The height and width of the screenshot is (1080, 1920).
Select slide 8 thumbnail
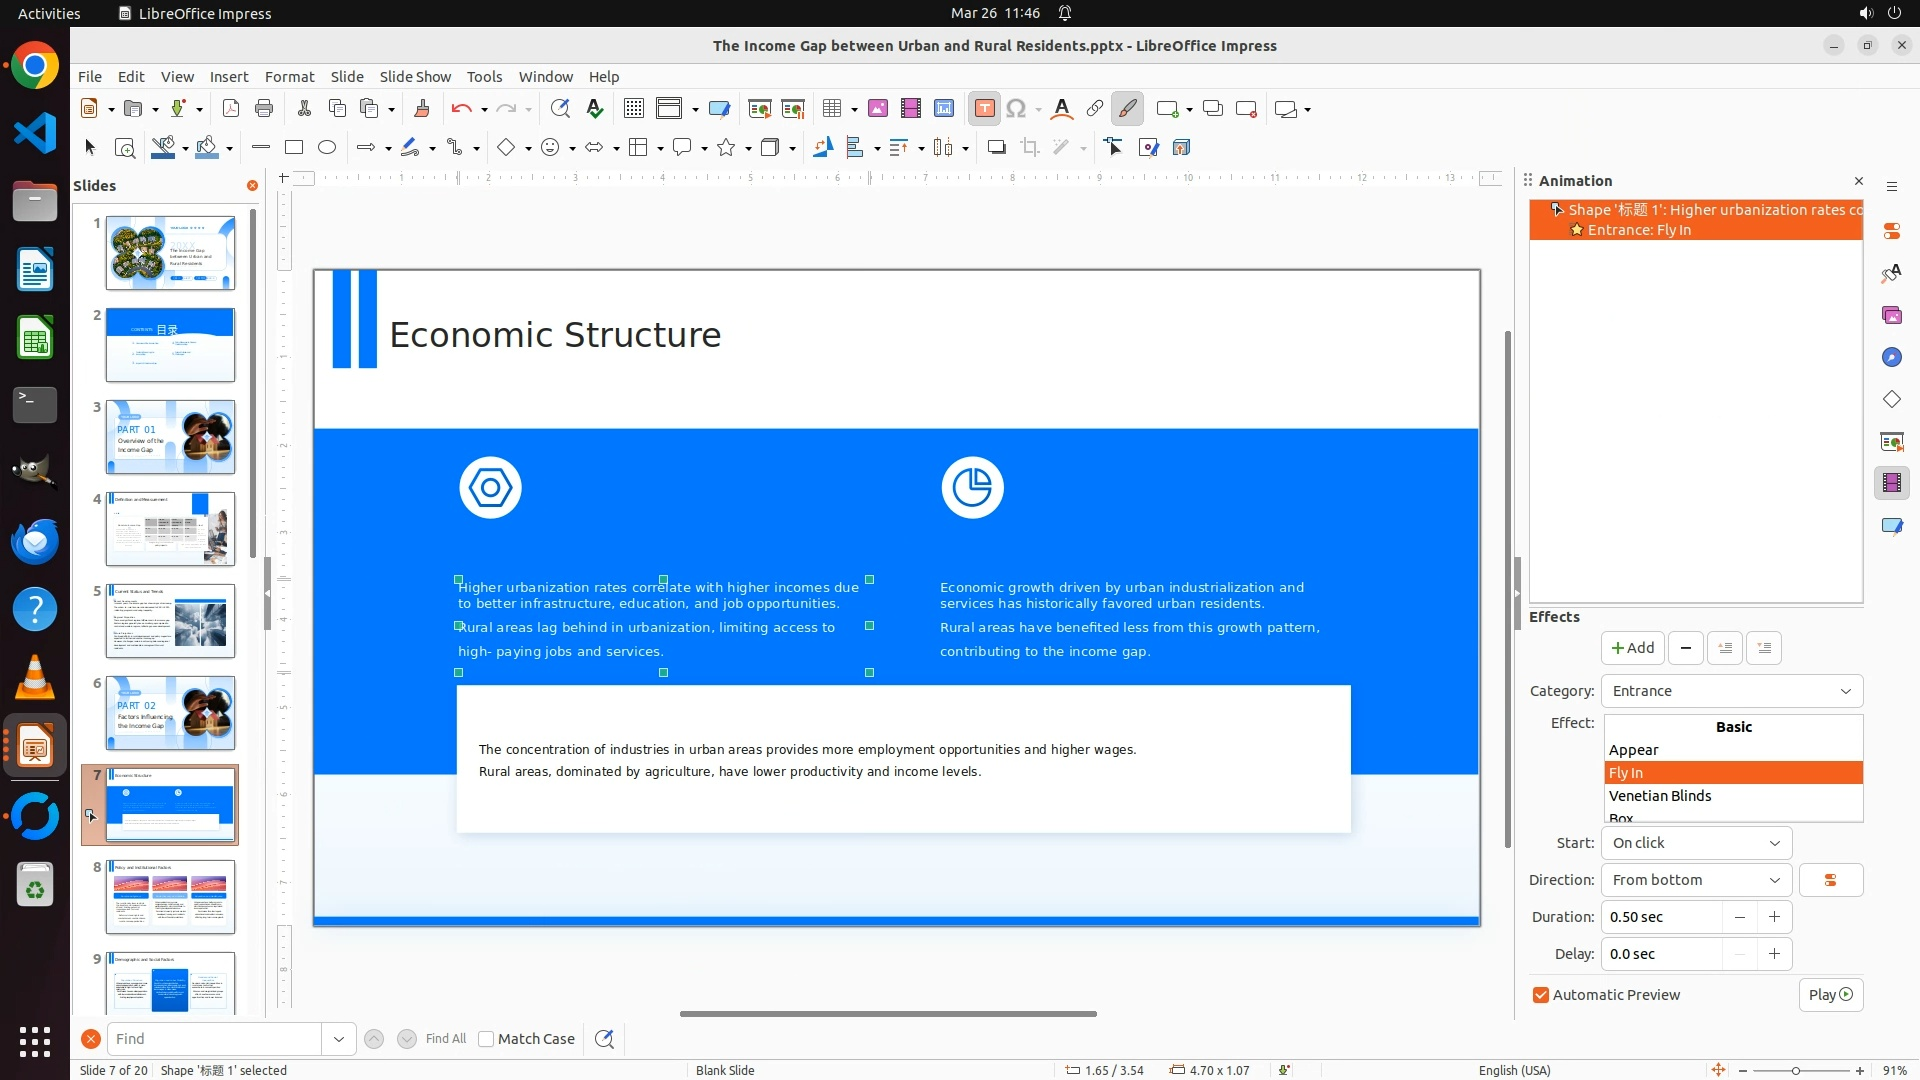[171, 896]
